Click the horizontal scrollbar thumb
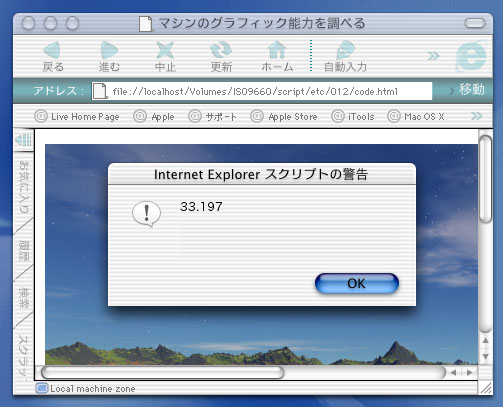503x407 pixels. (x=163, y=372)
